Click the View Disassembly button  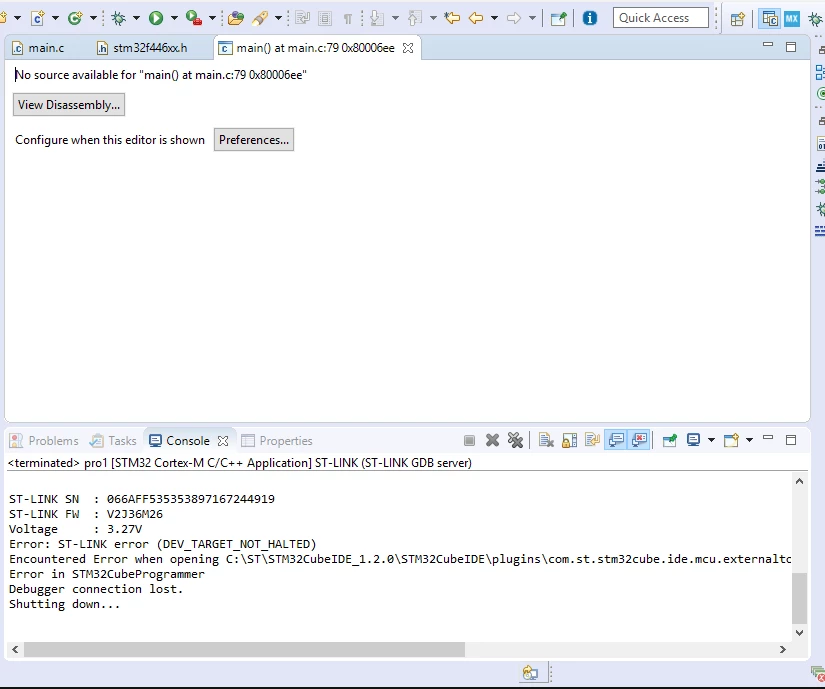tap(69, 105)
